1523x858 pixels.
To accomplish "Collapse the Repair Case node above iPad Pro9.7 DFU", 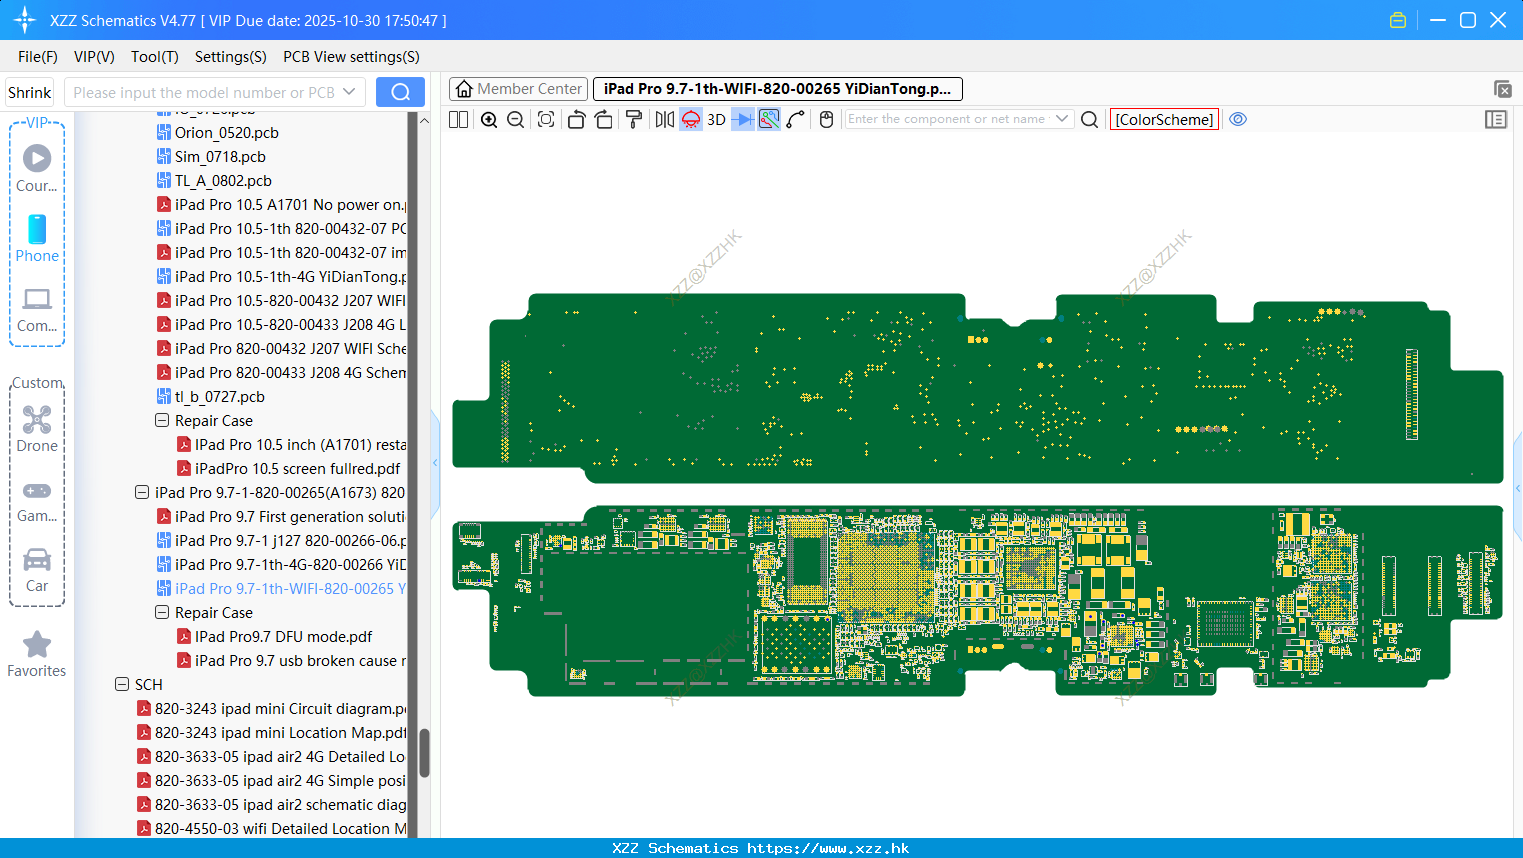I will (162, 613).
